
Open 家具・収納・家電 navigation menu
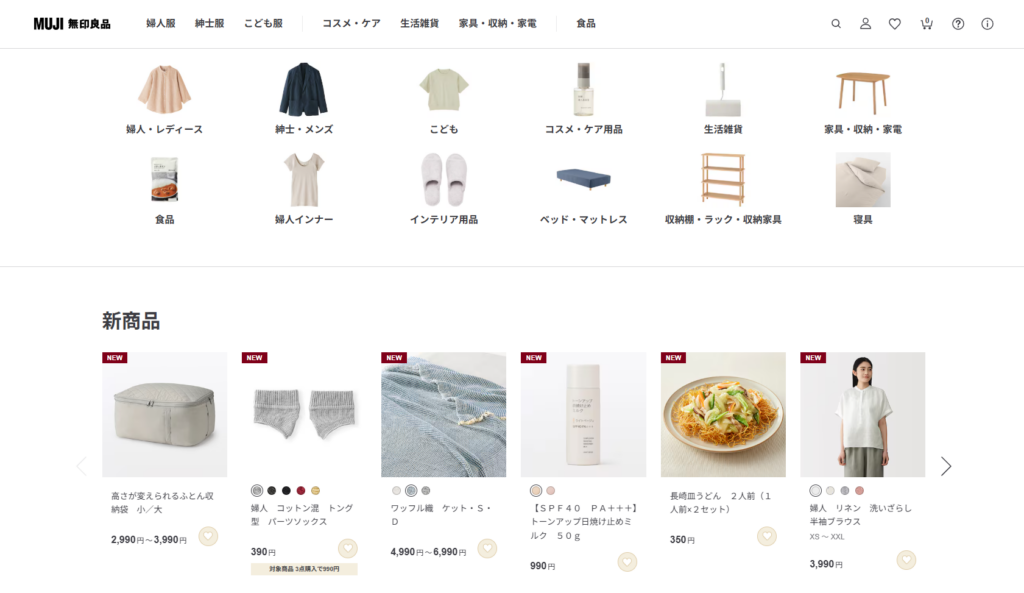(x=497, y=24)
